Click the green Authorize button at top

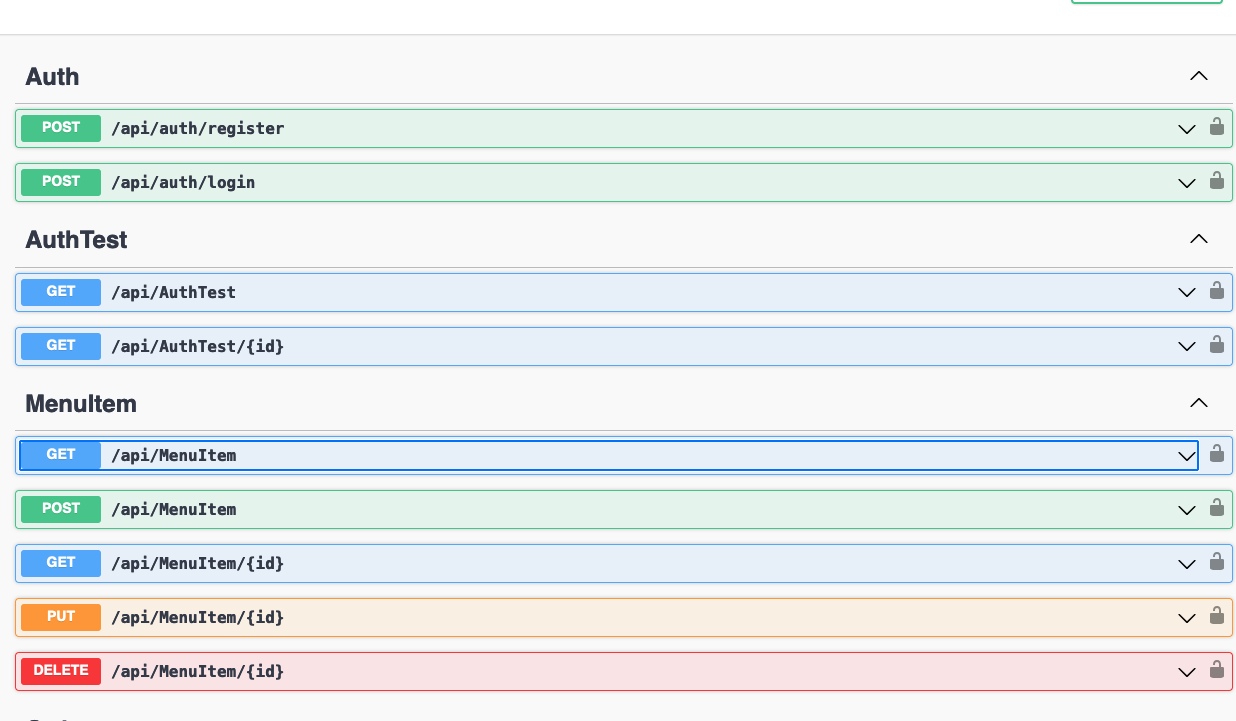click(x=1146, y=2)
